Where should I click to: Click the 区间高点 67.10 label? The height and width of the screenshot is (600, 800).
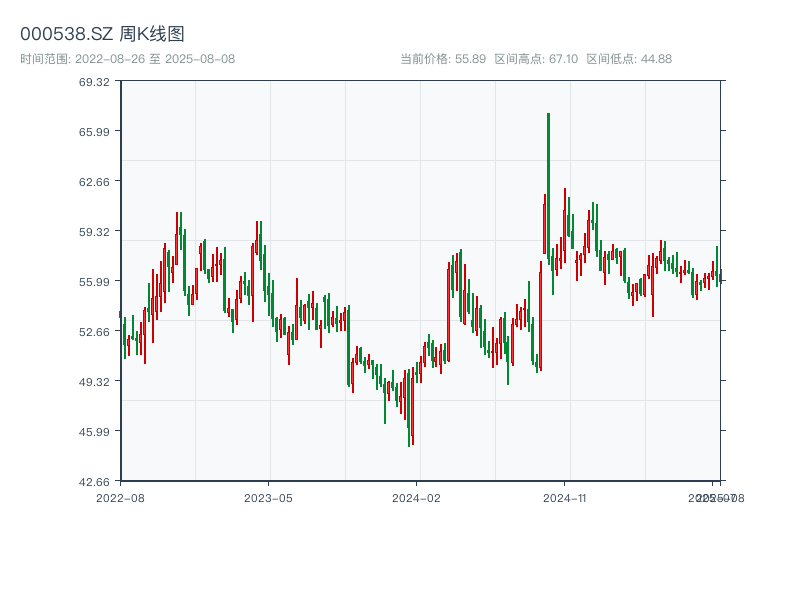pos(536,59)
